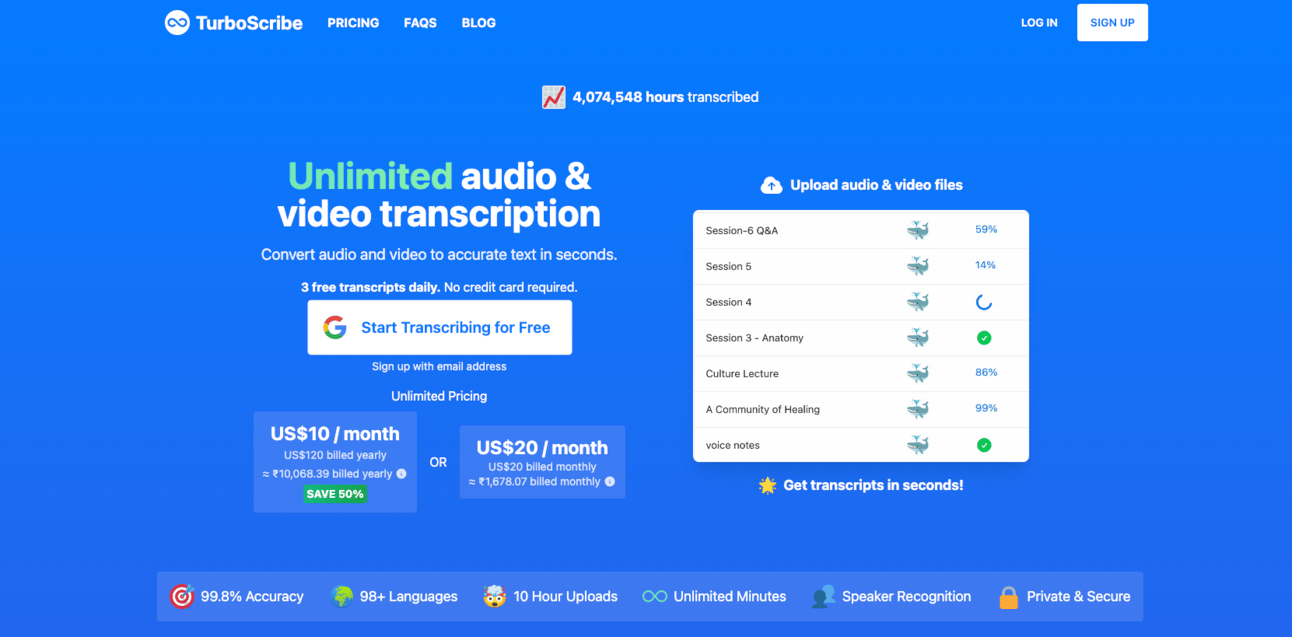Click the 98+ Languages label
The height and width of the screenshot is (637, 1292).
click(x=409, y=596)
